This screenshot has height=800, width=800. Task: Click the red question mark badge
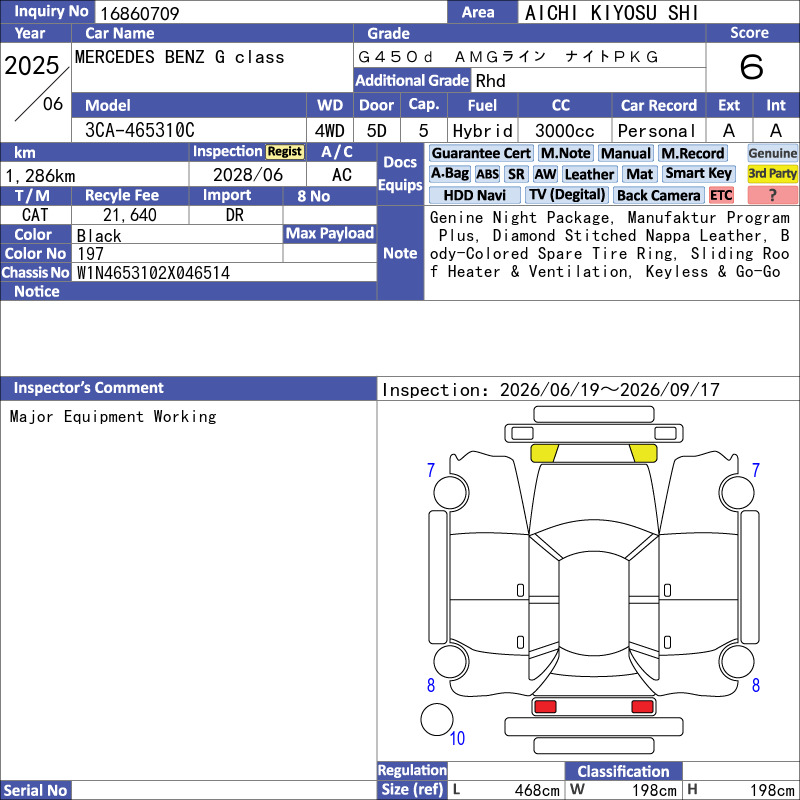pyautogui.click(x=772, y=195)
